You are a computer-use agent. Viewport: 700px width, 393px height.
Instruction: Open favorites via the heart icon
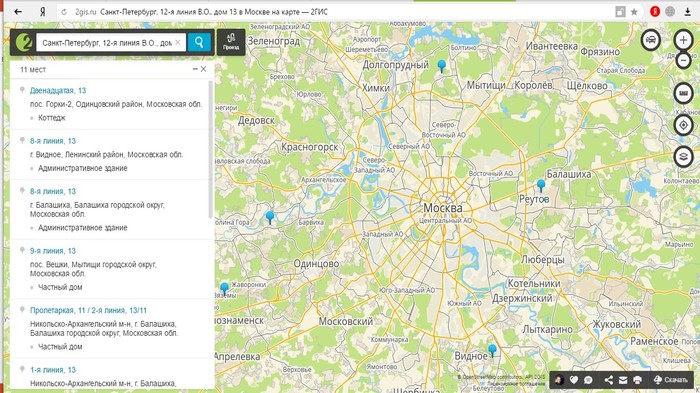(574, 380)
